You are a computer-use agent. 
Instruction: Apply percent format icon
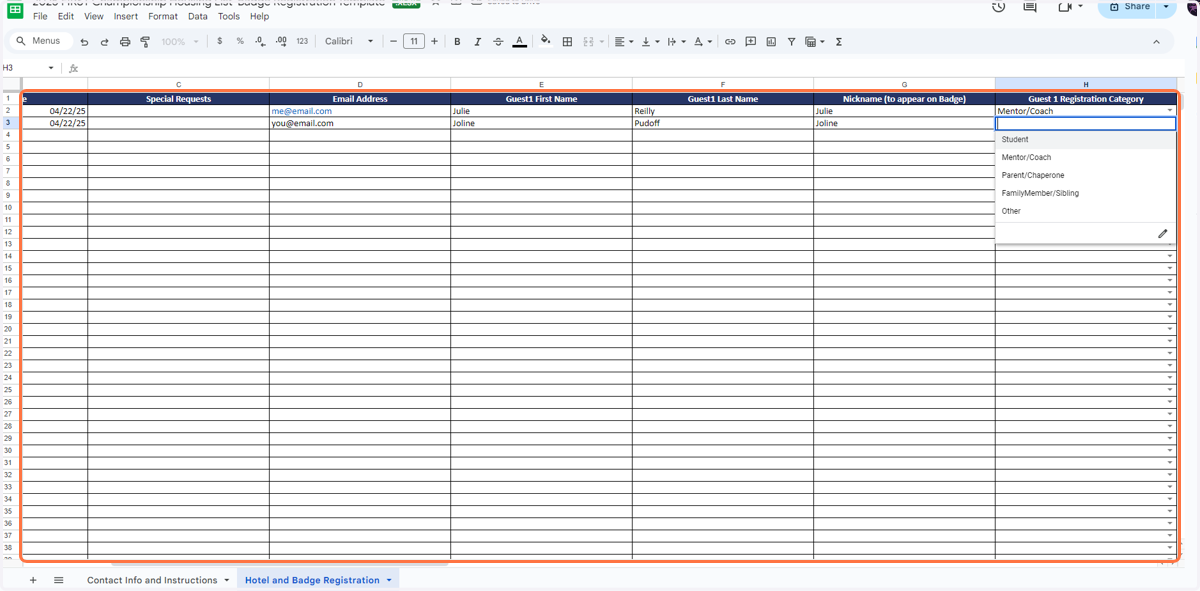[240, 42]
